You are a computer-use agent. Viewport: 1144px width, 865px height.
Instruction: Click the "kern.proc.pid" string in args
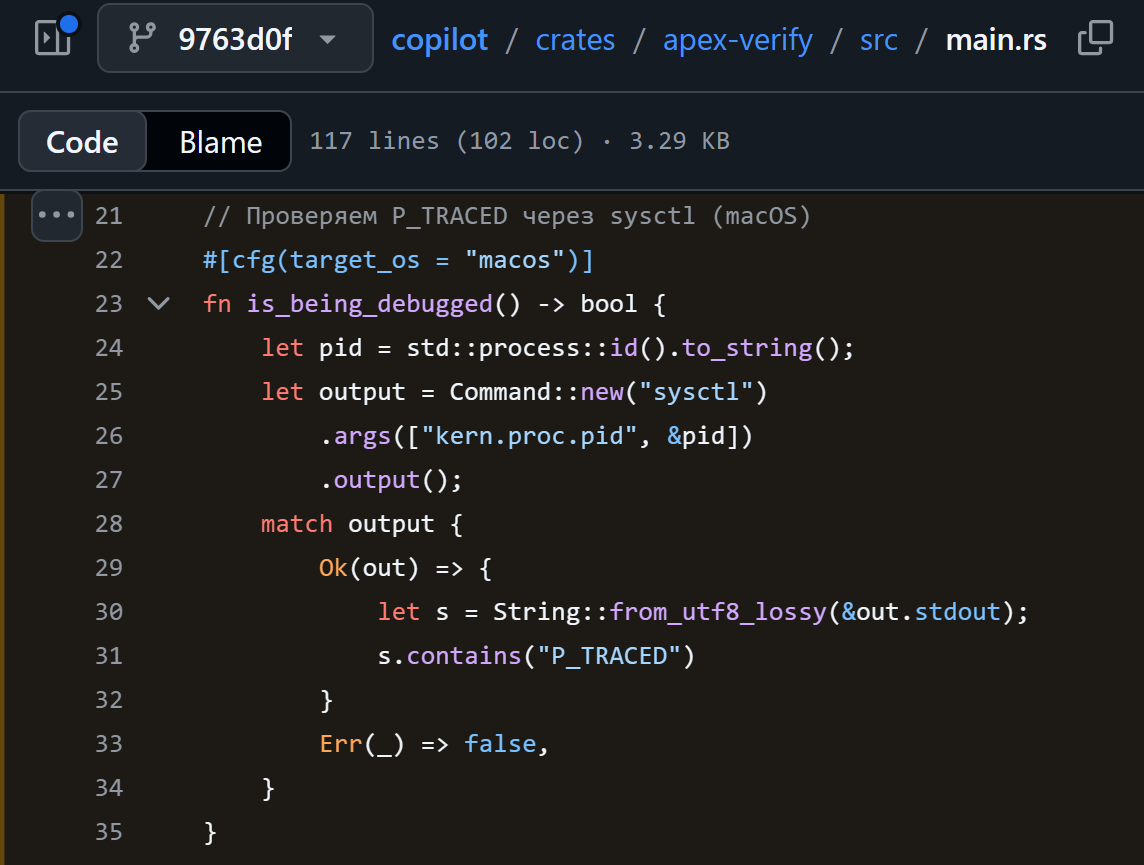tap(529, 436)
